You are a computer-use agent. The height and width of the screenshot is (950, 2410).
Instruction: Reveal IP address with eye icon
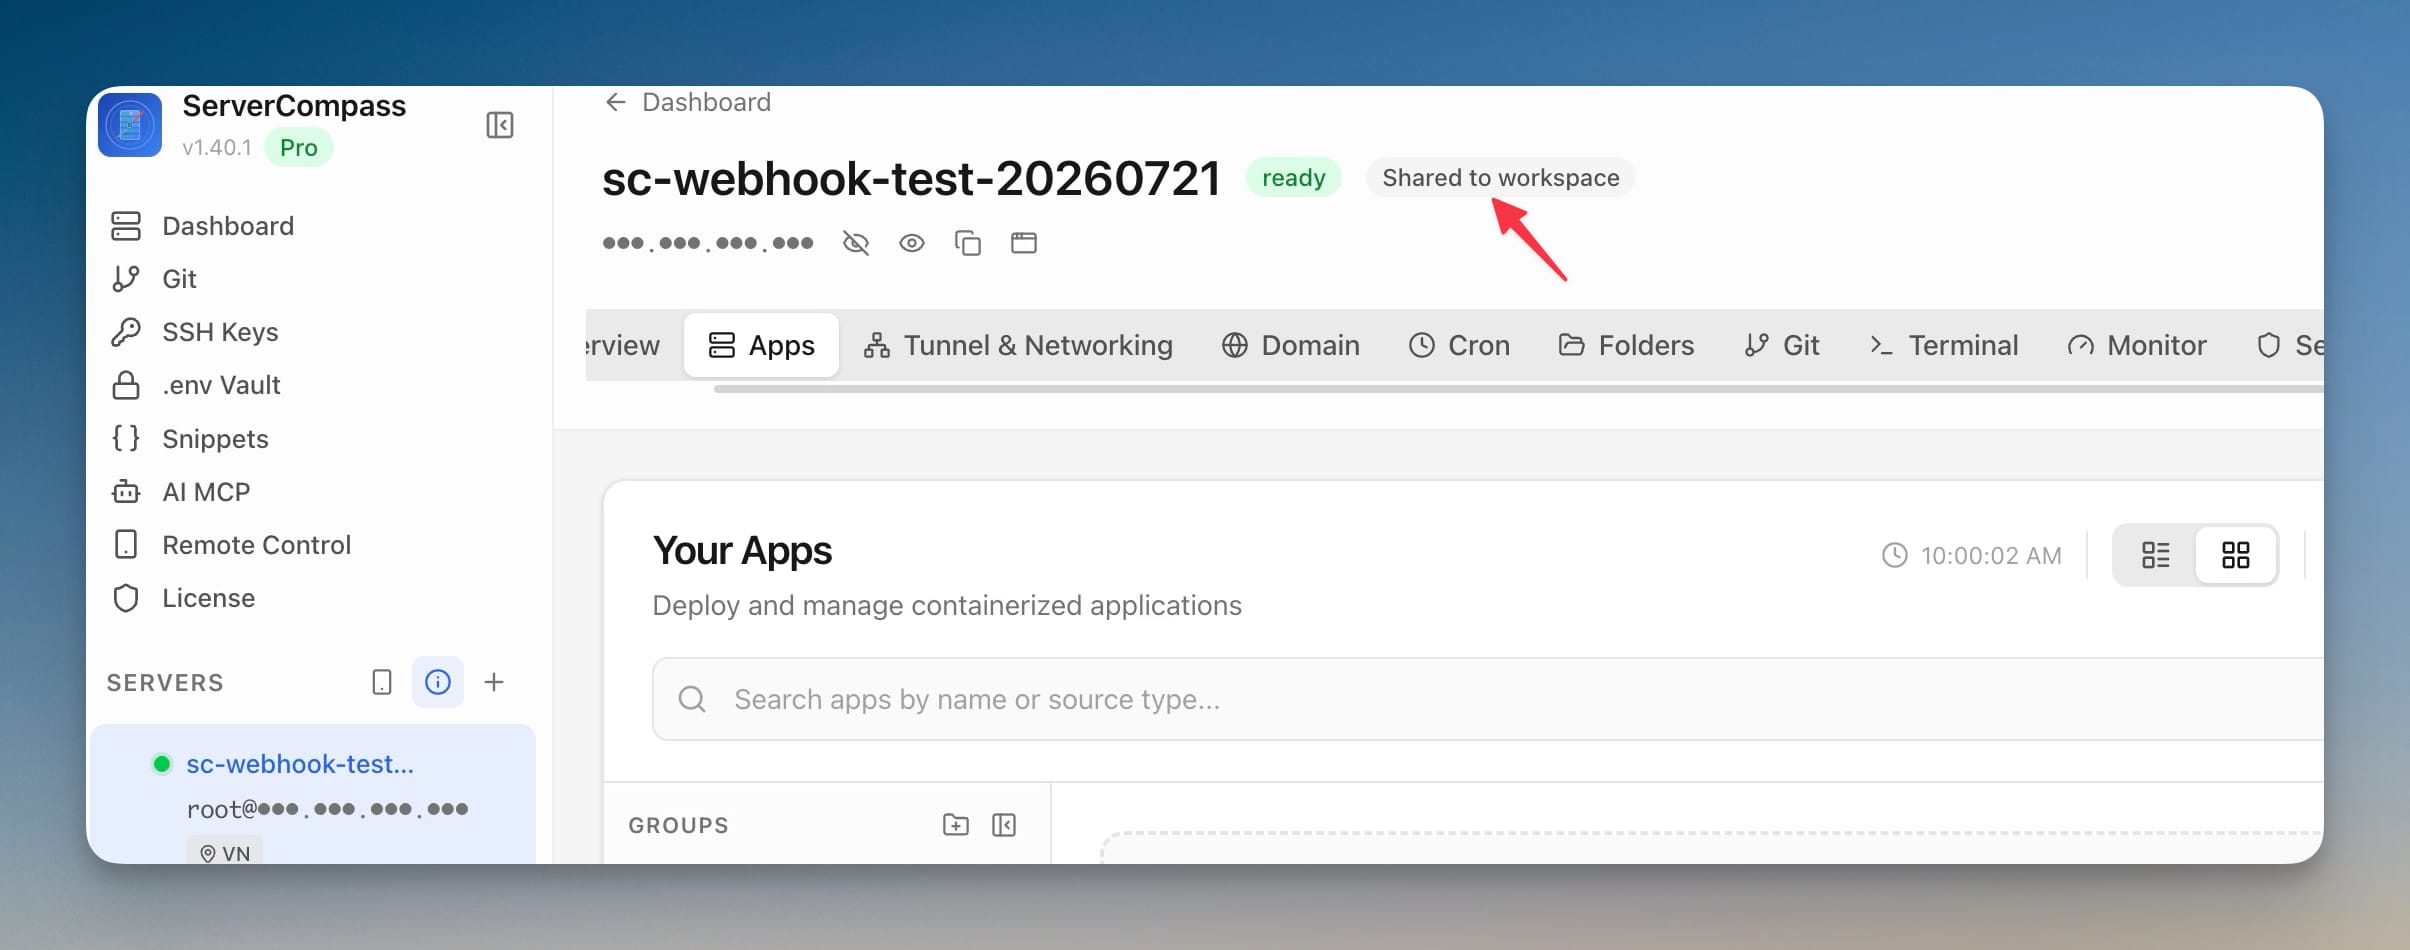912,243
